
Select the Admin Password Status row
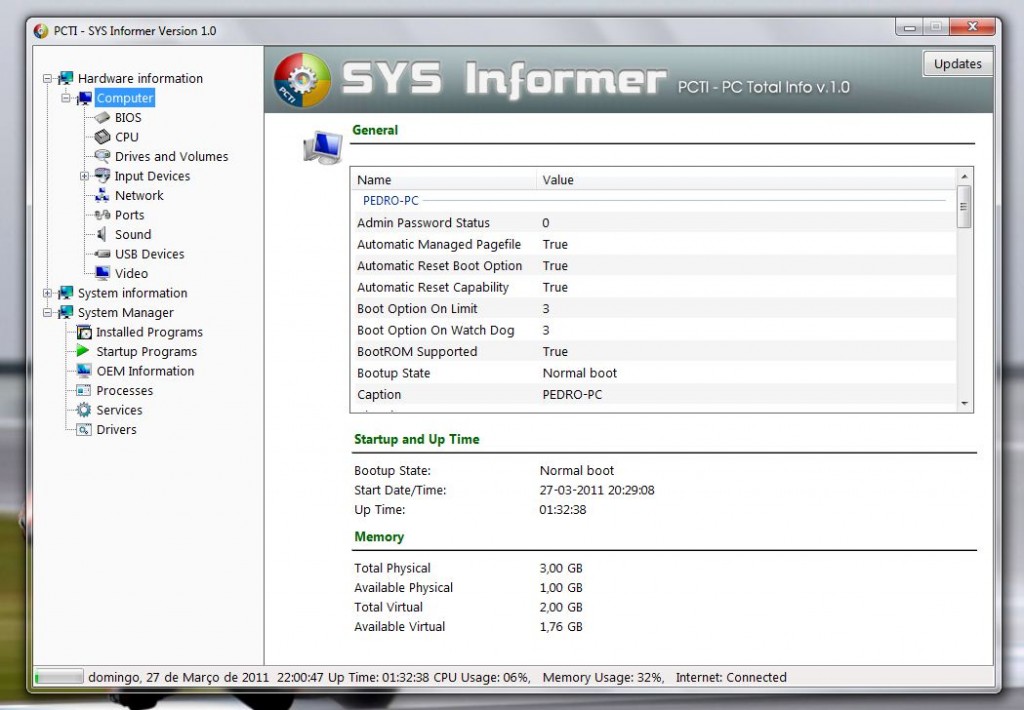653,223
